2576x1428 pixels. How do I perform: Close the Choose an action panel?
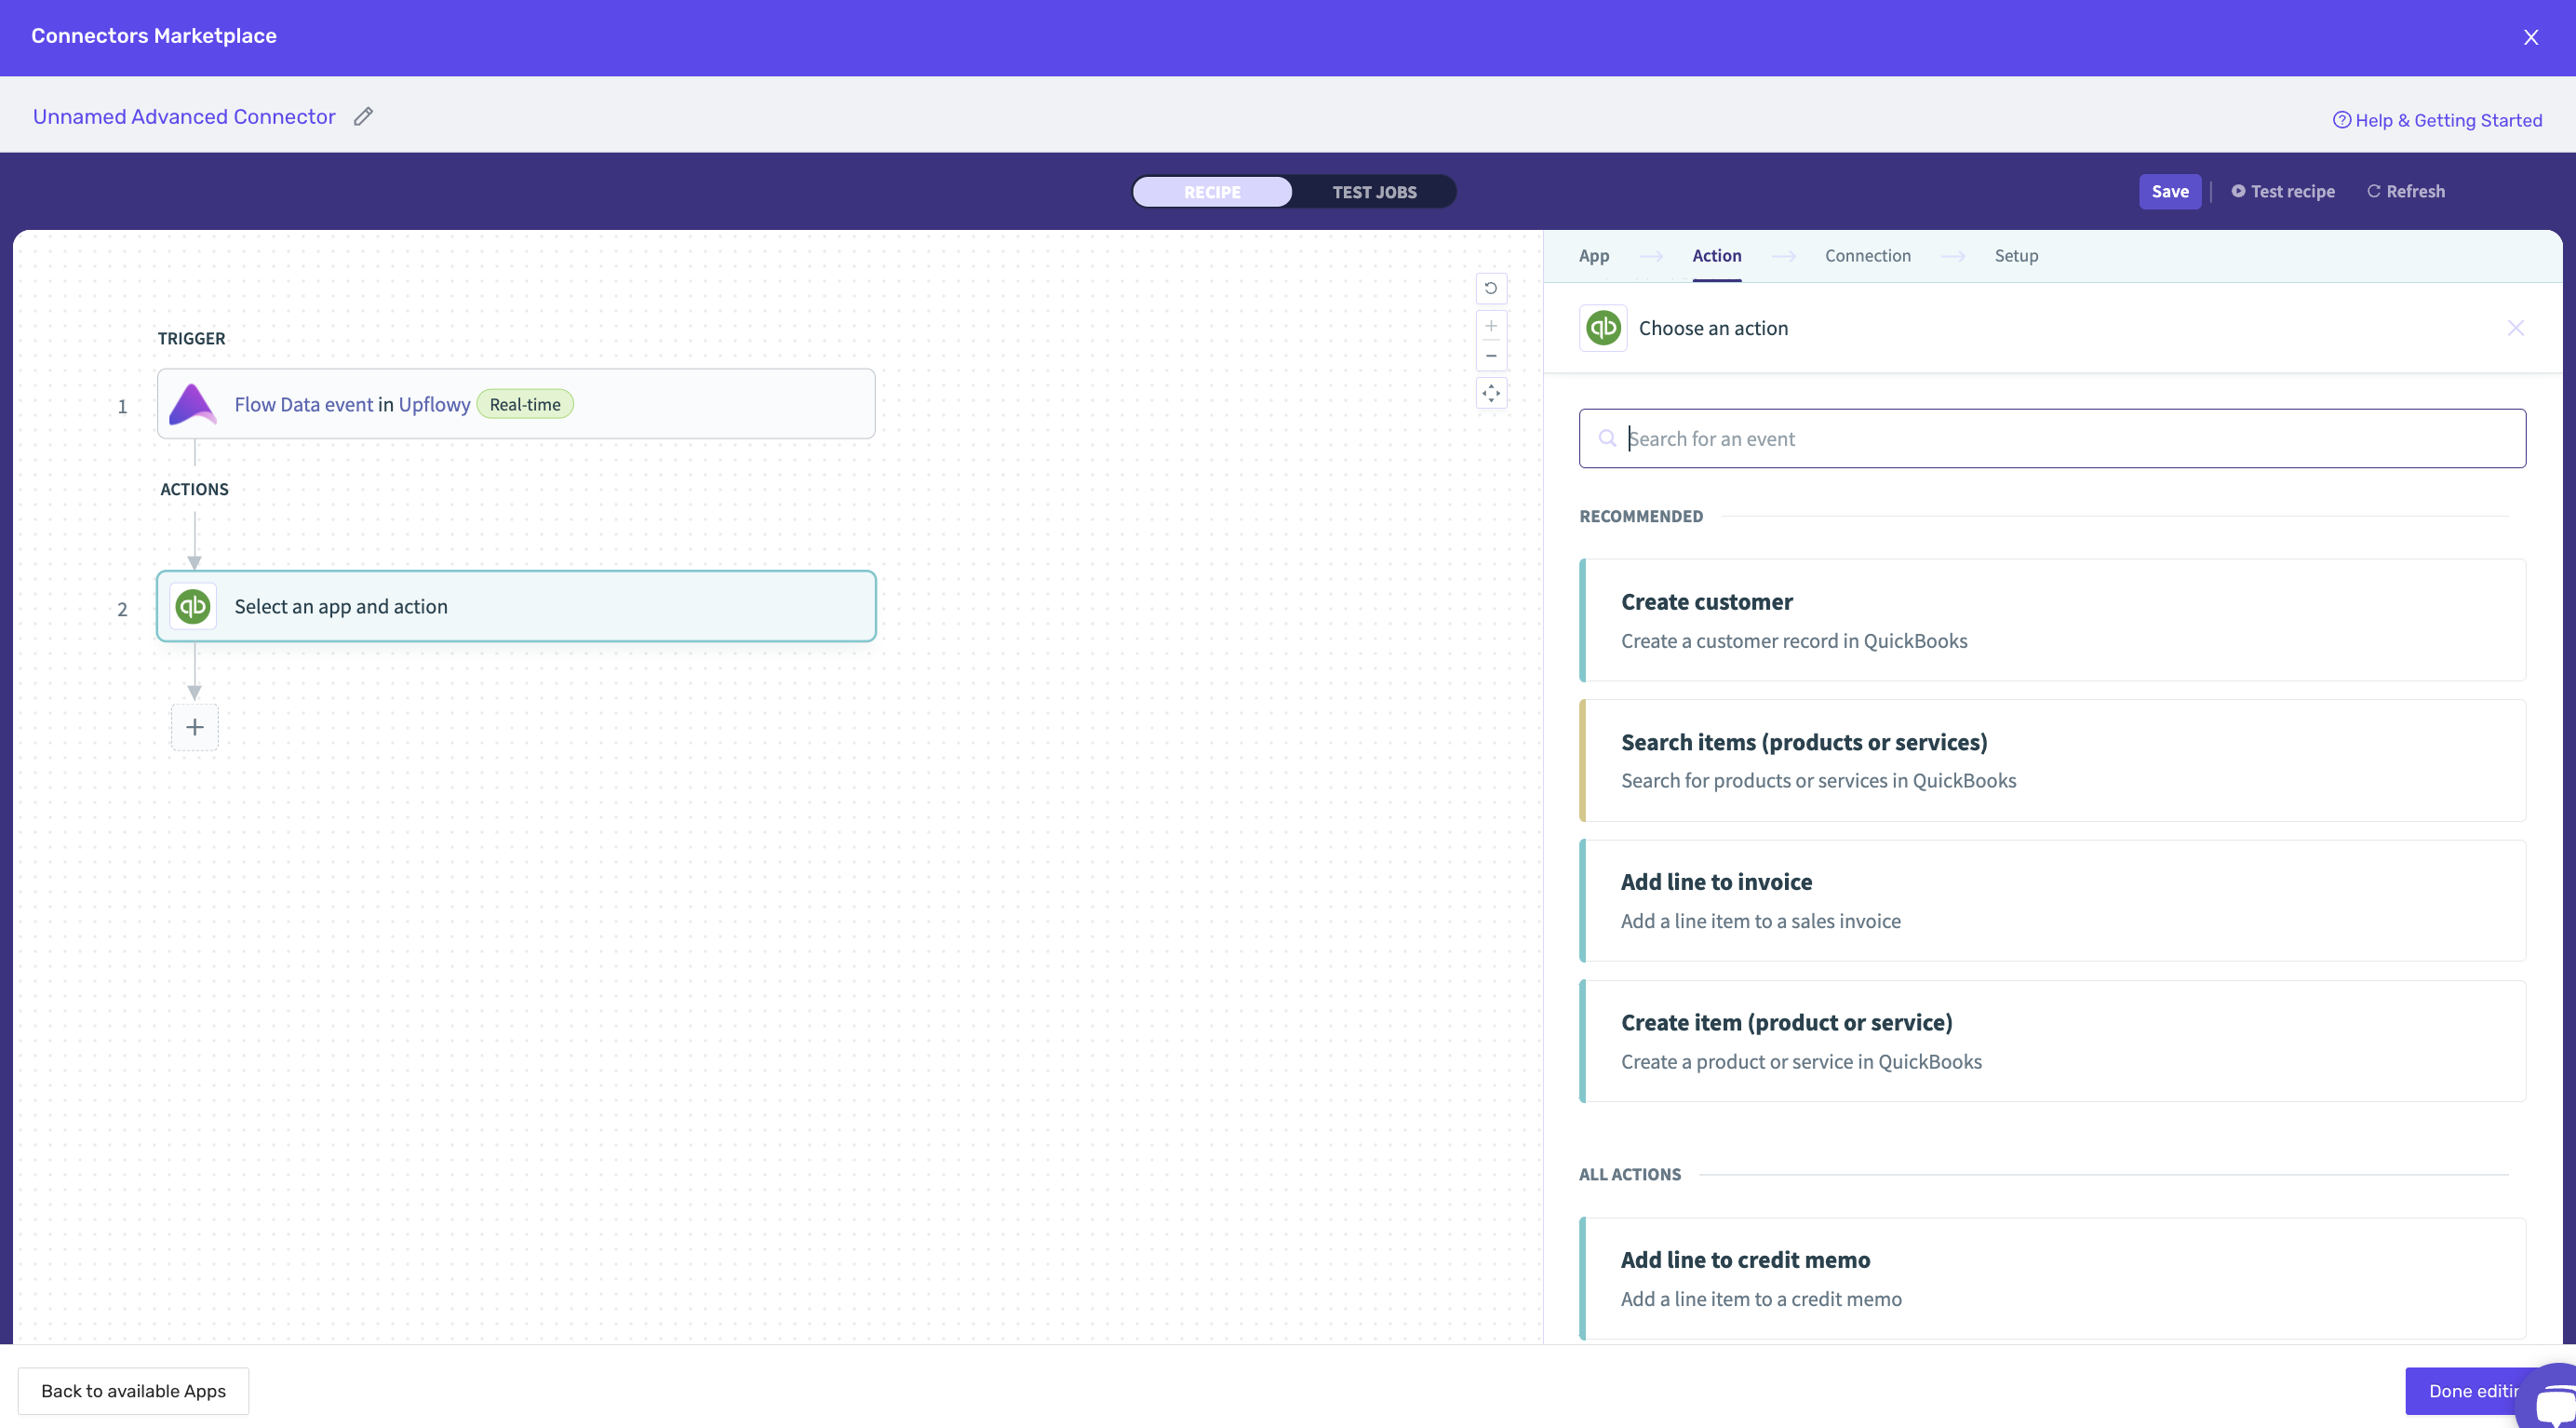coord(2515,328)
